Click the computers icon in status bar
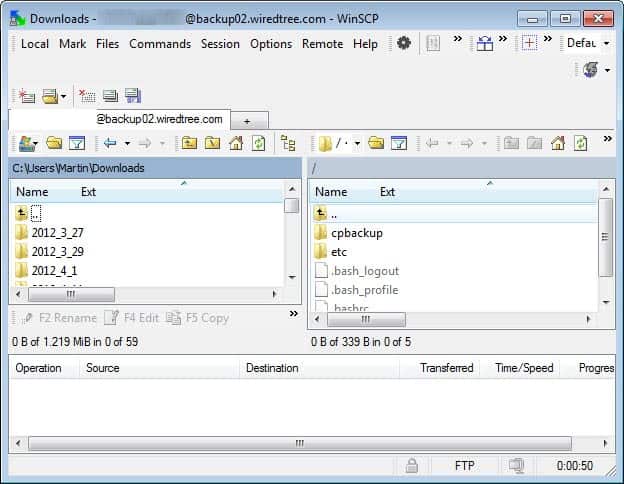The width and height of the screenshot is (624, 484). click(516, 465)
